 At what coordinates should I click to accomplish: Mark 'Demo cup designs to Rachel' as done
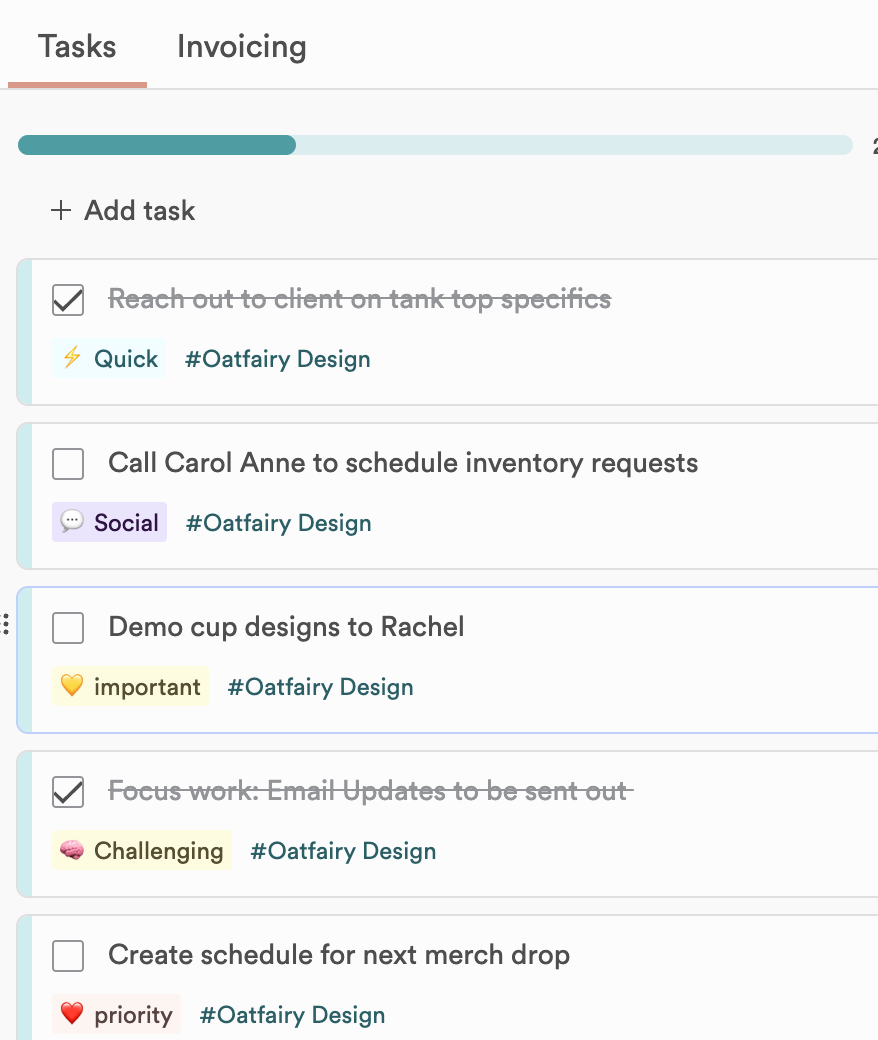pos(68,627)
